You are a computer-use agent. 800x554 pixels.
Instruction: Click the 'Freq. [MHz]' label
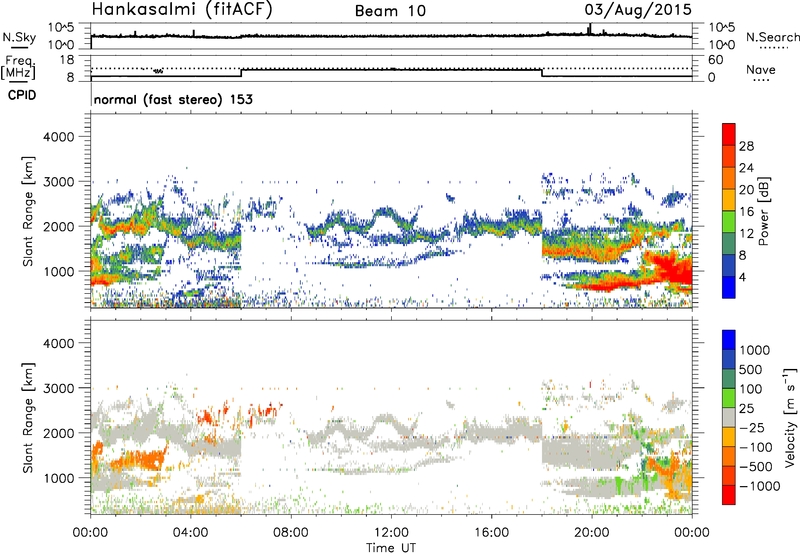tap(19, 68)
